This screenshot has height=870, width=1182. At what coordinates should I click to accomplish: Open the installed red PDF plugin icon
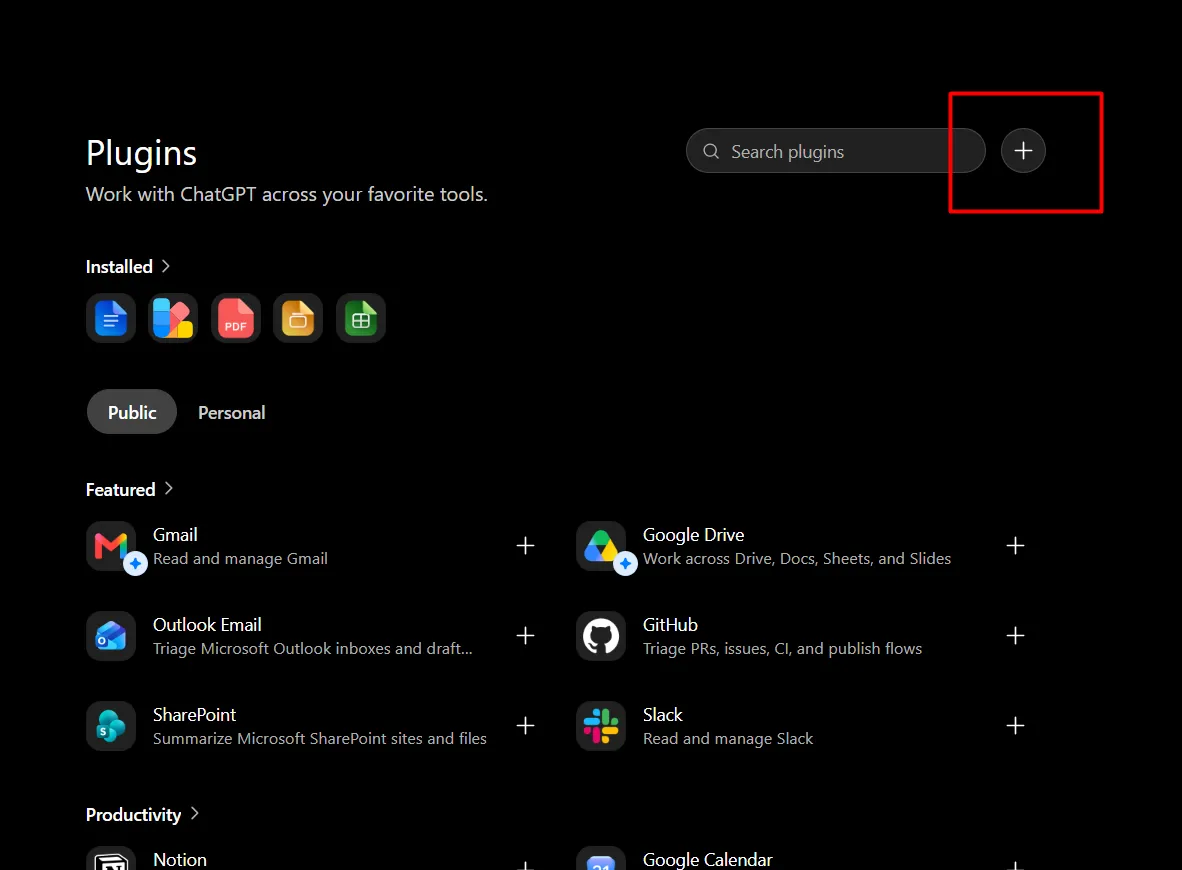coord(236,318)
